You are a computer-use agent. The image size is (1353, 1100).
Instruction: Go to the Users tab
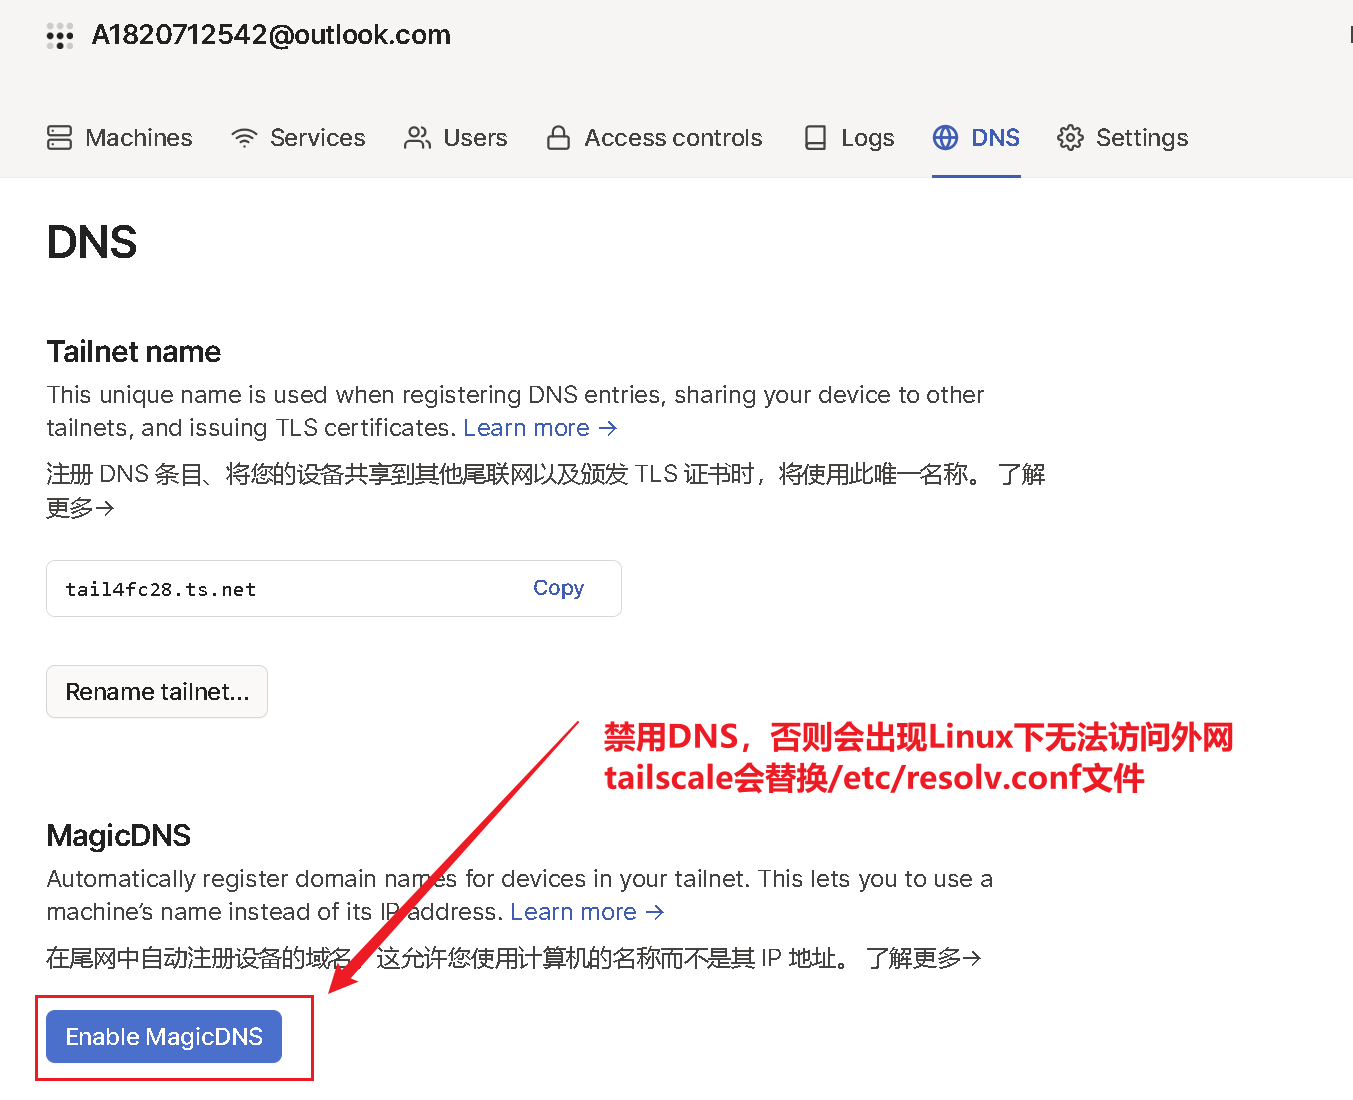[455, 138]
